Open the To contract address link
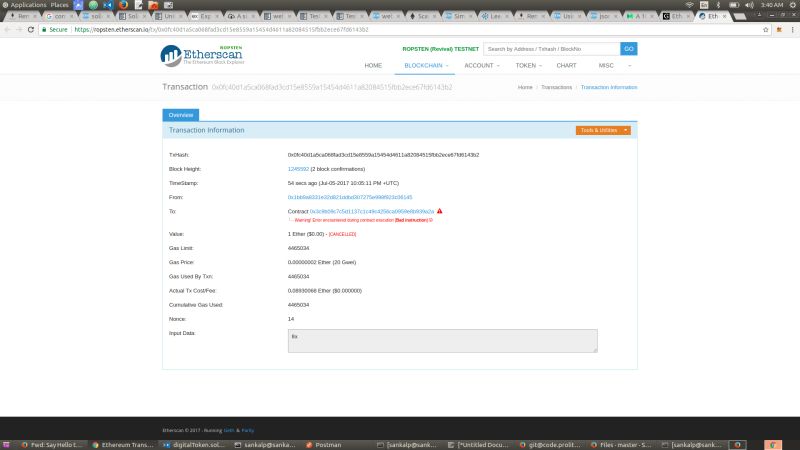This screenshot has width=800, height=450. pos(372,211)
